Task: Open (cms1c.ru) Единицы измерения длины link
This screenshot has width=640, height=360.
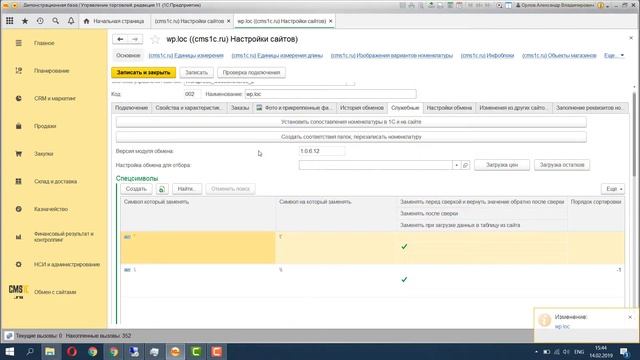Action: click(x=277, y=56)
